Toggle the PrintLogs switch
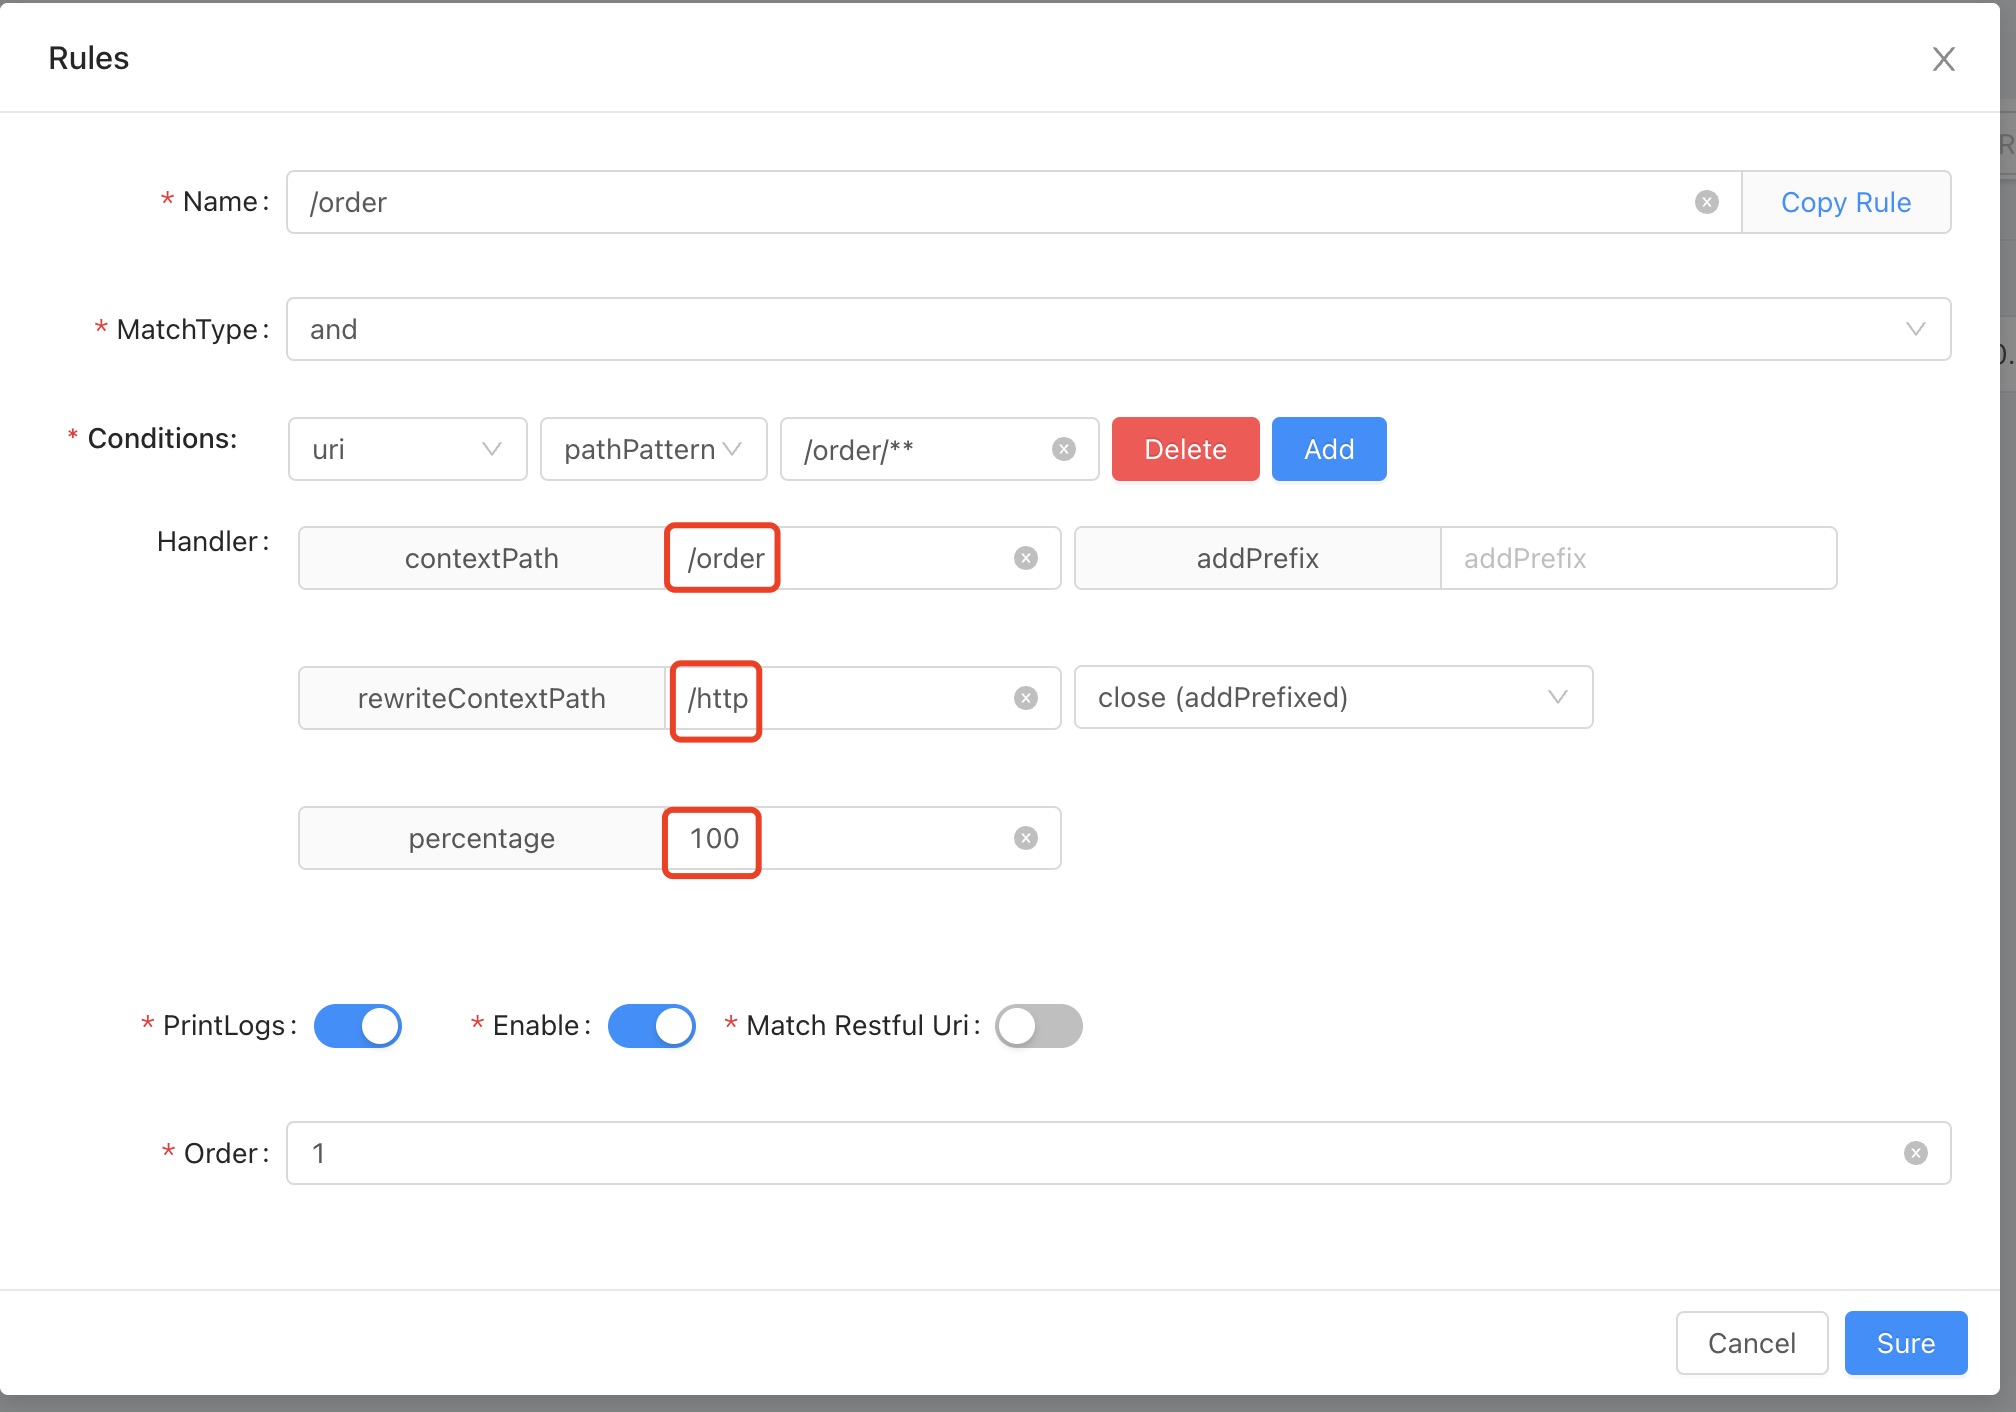The image size is (2016, 1412). pyautogui.click(x=358, y=1026)
